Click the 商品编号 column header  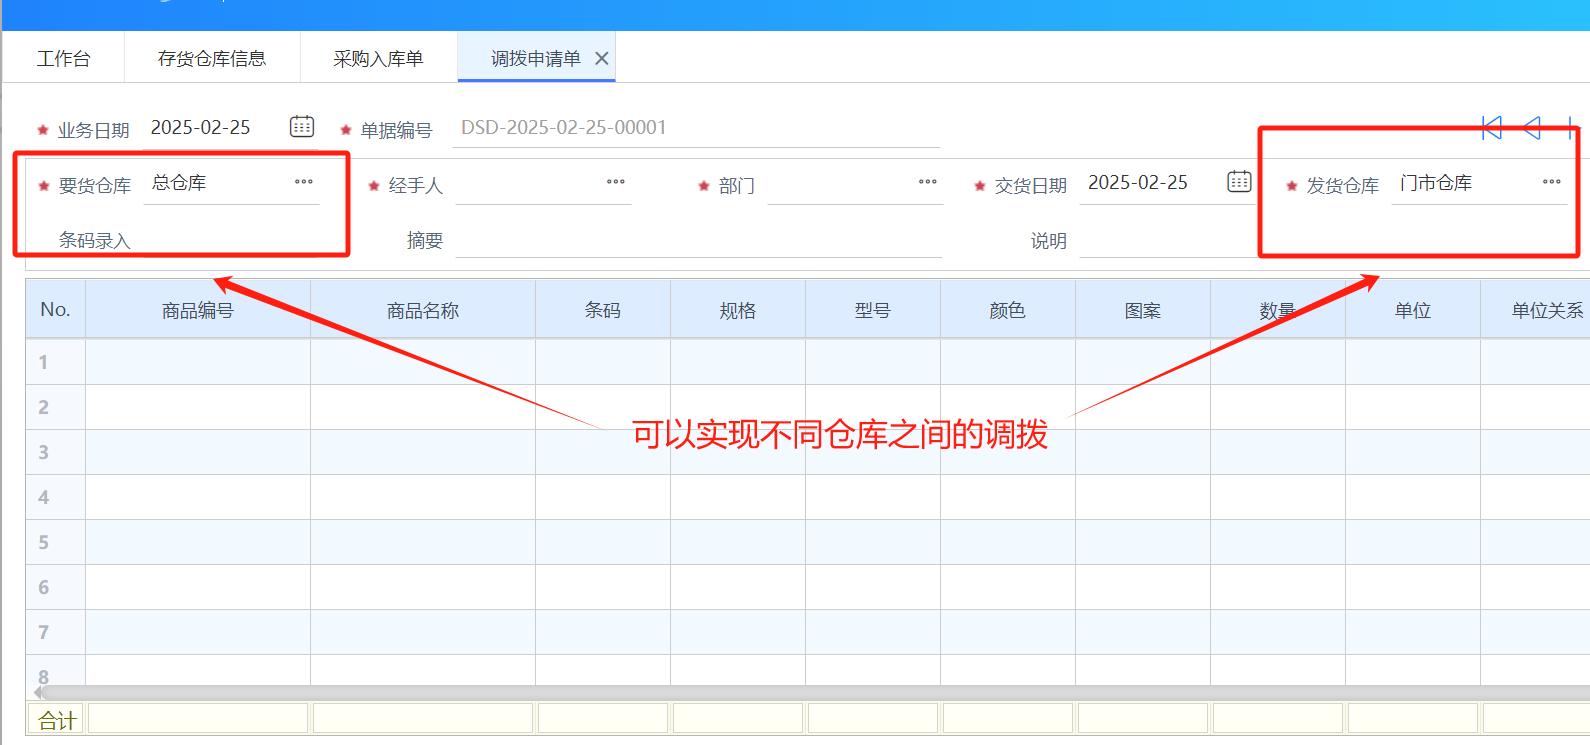tap(198, 311)
